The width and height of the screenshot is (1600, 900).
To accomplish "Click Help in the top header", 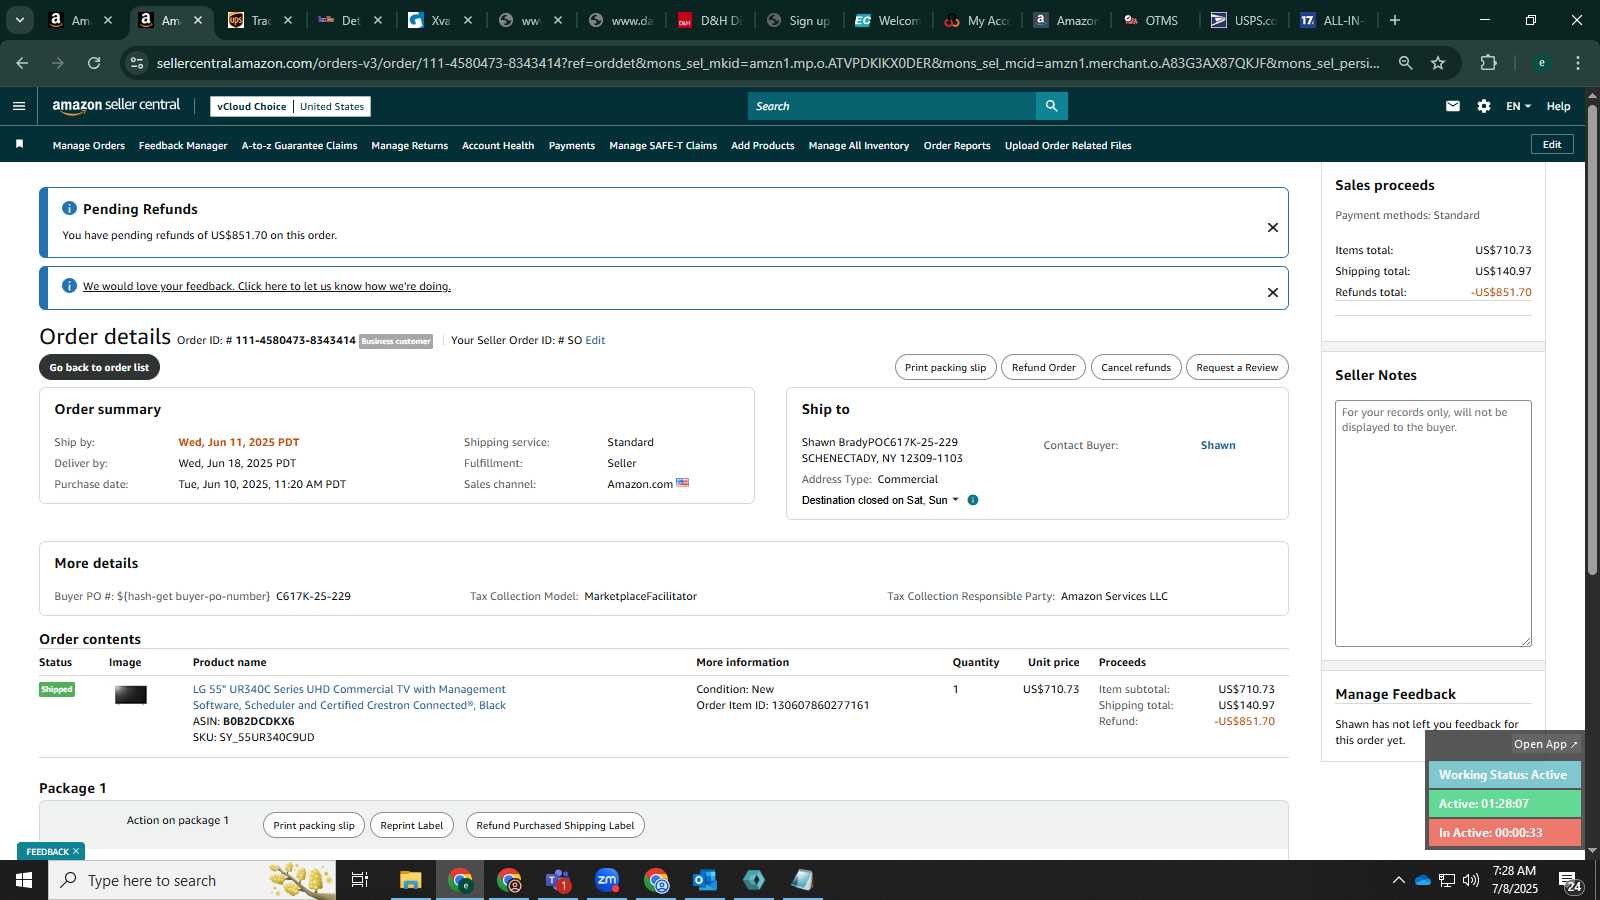I will [1558, 106].
